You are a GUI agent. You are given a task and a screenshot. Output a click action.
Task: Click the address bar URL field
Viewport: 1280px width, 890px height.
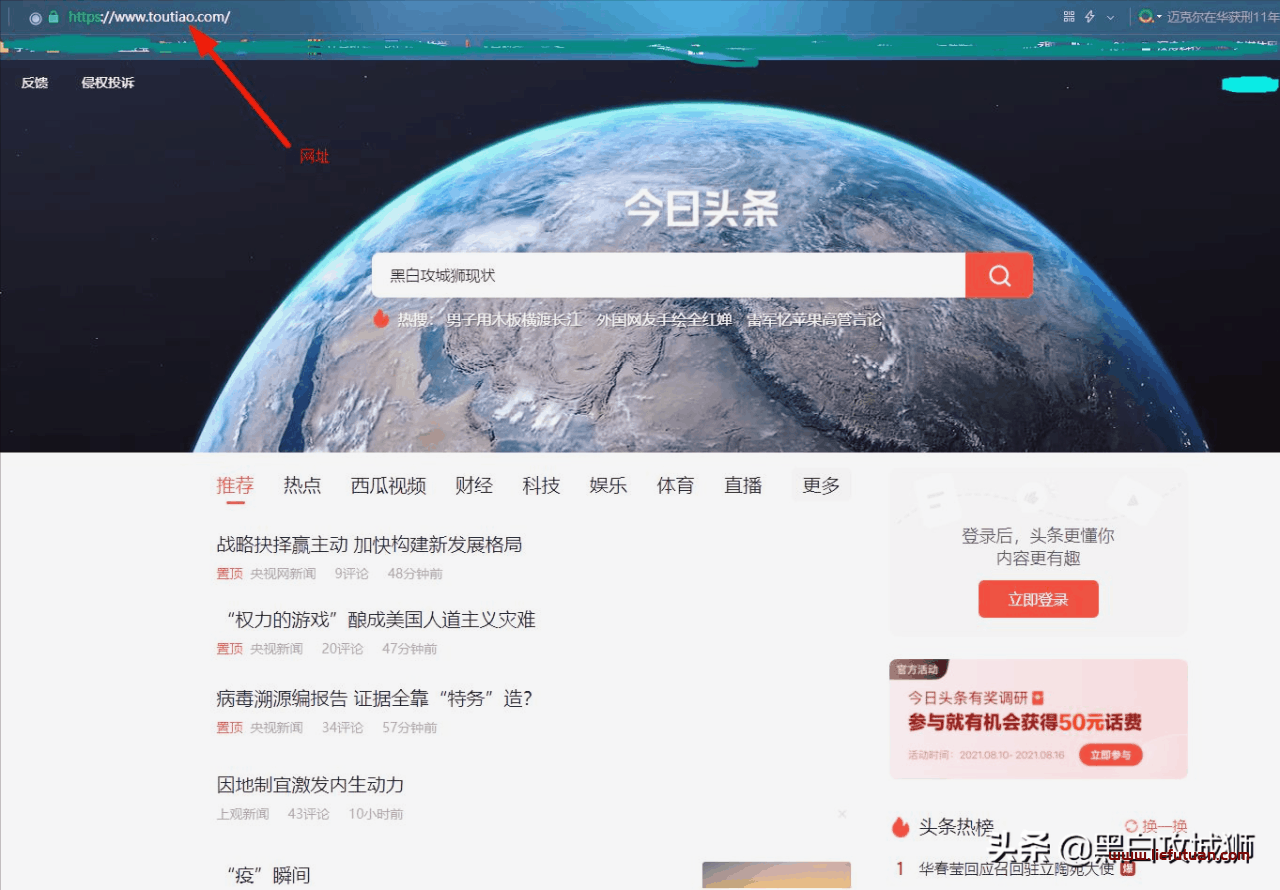click(x=150, y=17)
